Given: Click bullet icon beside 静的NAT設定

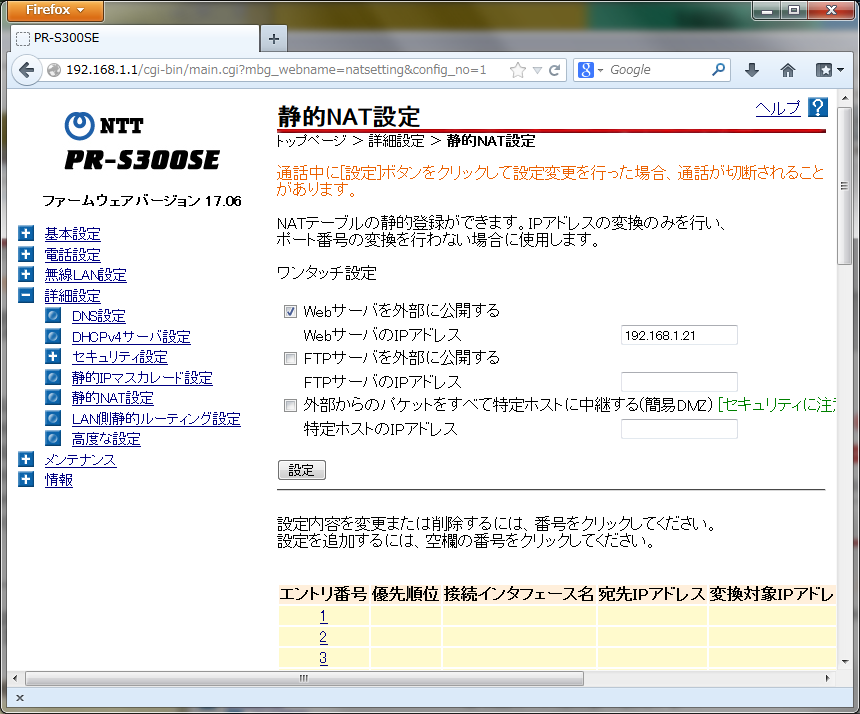Looking at the screenshot, I should coord(53,398).
